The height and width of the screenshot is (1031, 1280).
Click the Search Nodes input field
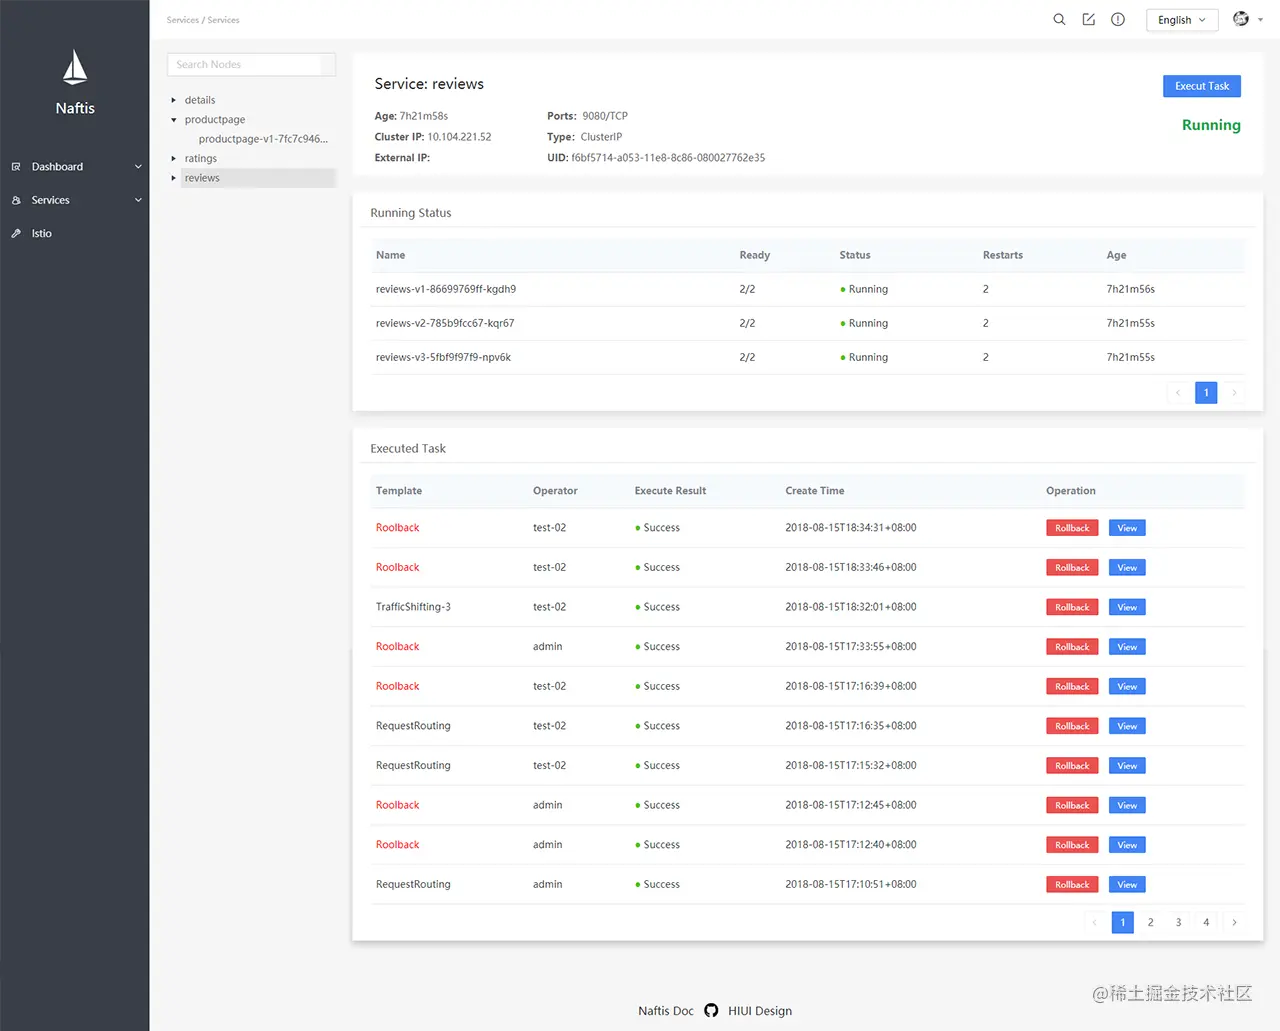click(251, 64)
